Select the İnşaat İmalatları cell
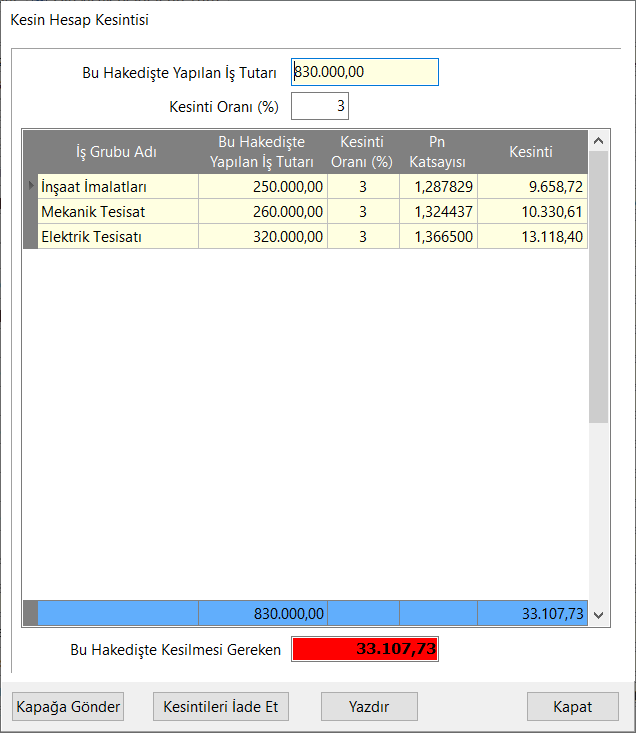 click(x=118, y=187)
